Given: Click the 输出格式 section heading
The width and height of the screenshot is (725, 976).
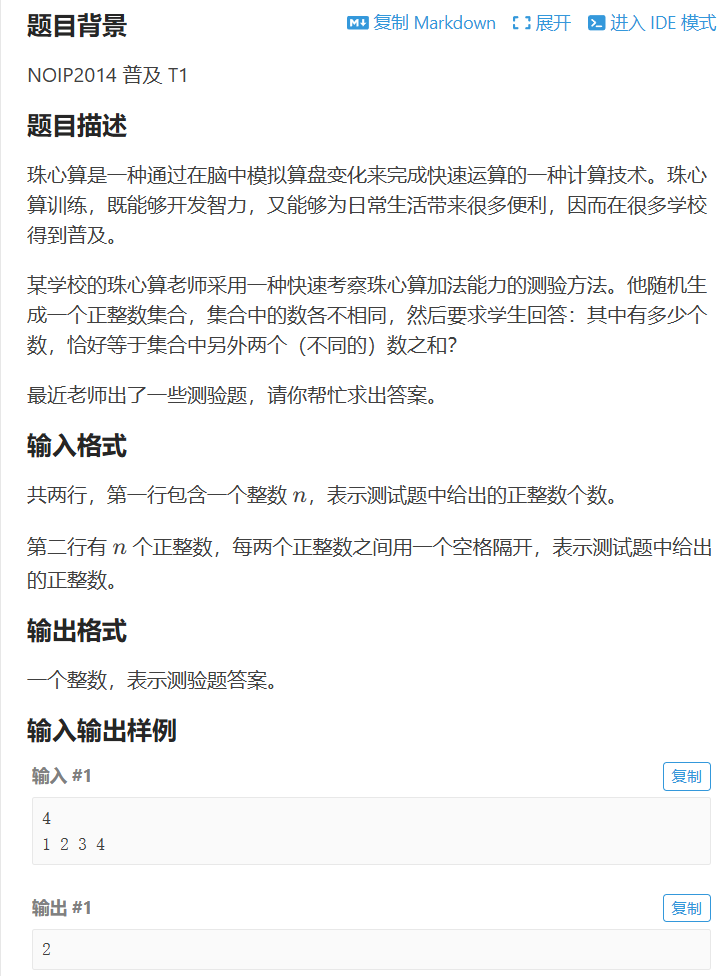Looking at the screenshot, I should (x=77, y=631).
